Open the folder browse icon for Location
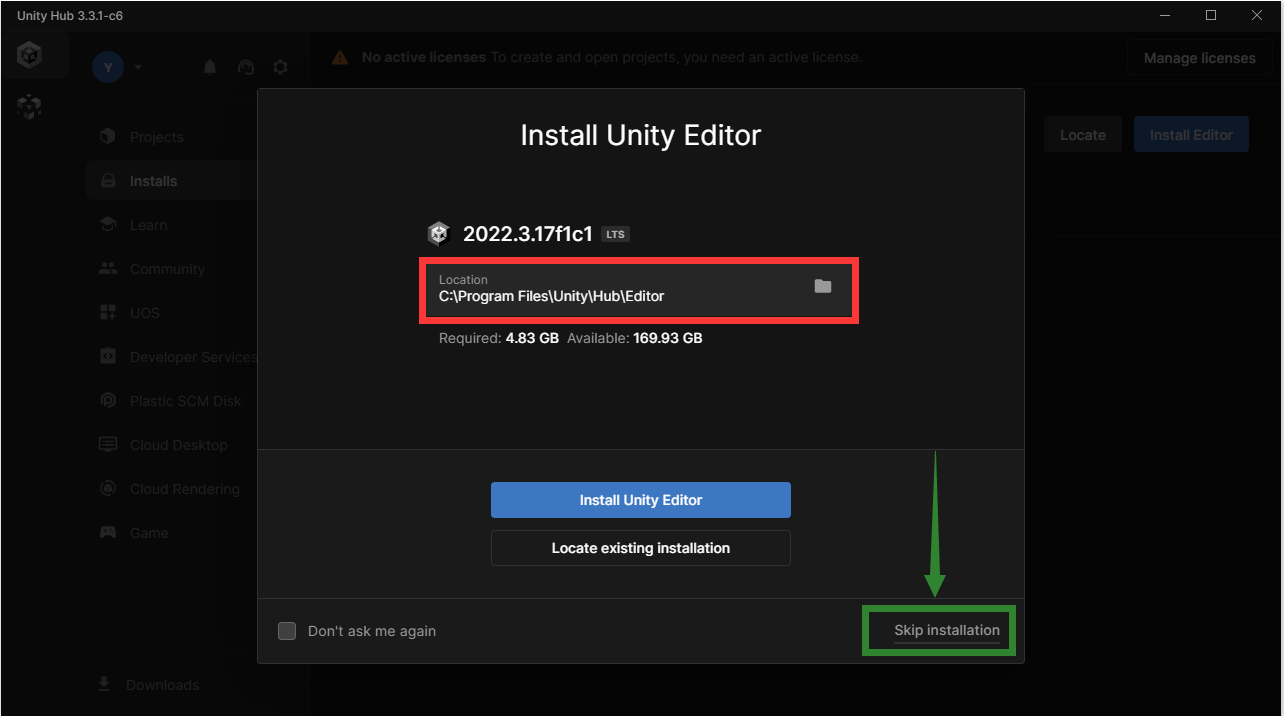 click(823, 286)
